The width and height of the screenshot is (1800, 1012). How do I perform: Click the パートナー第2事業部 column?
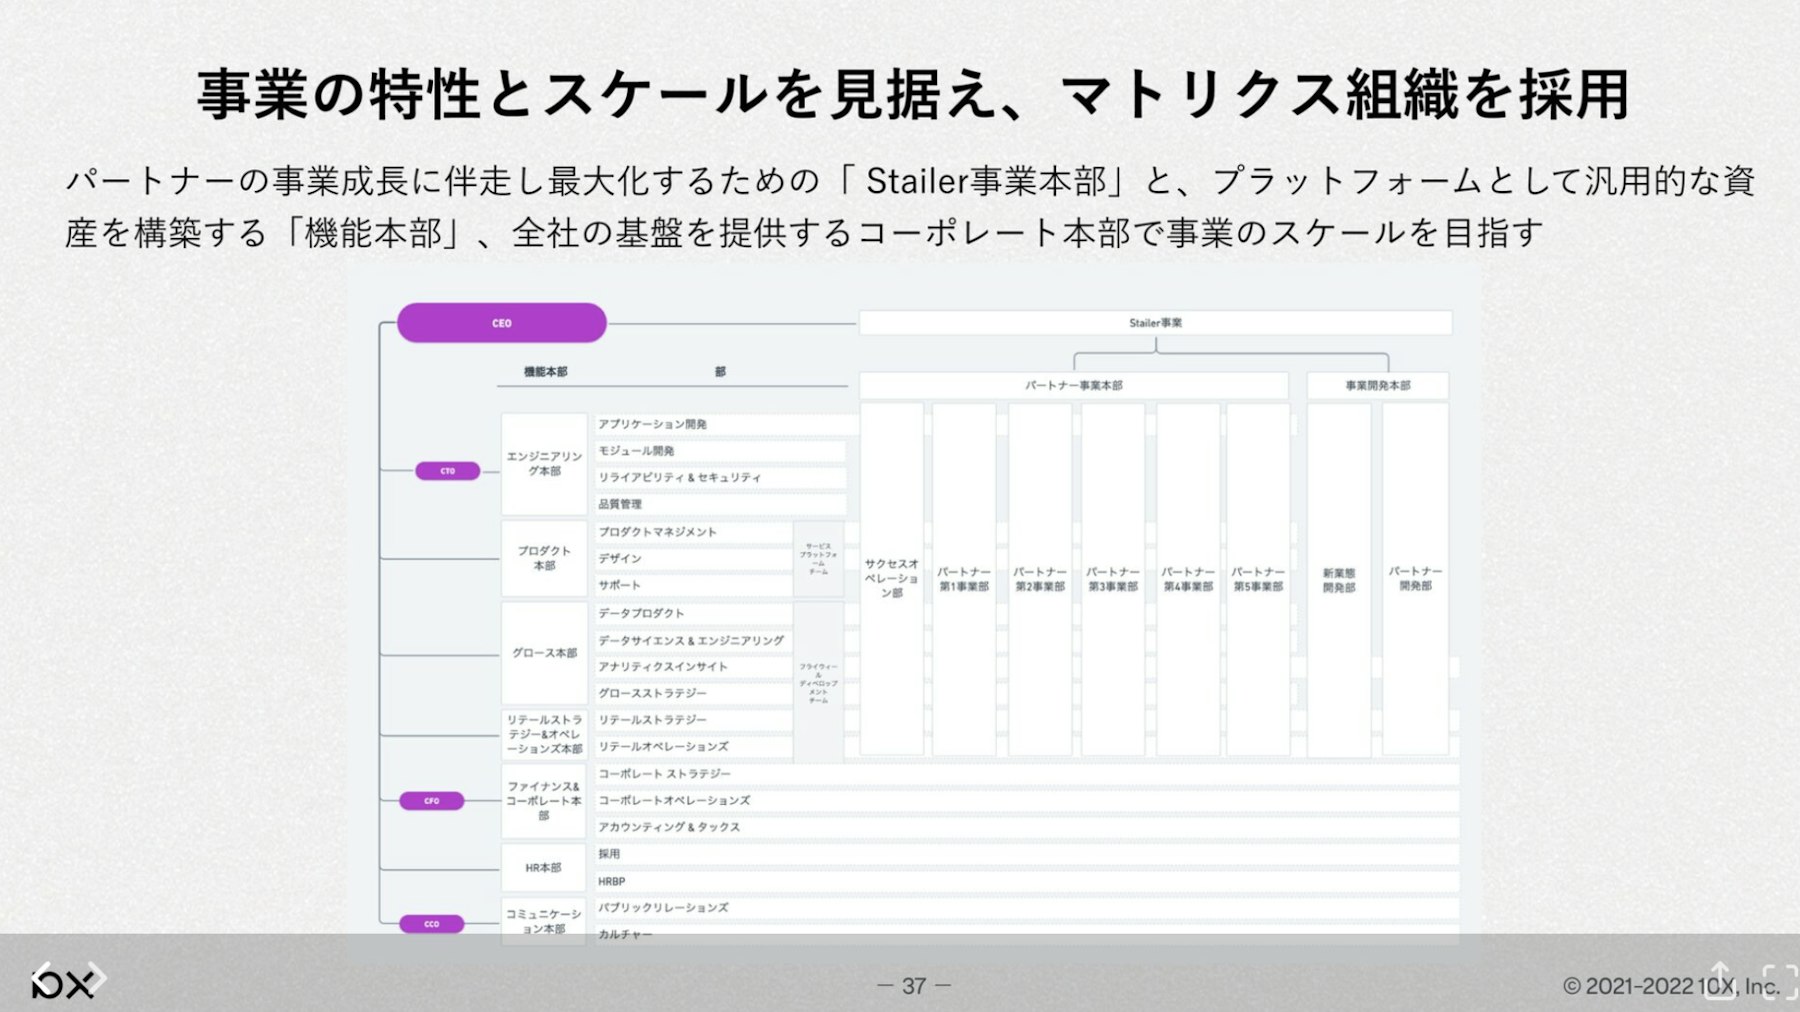pyautogui.click(x=1040, y=579)
